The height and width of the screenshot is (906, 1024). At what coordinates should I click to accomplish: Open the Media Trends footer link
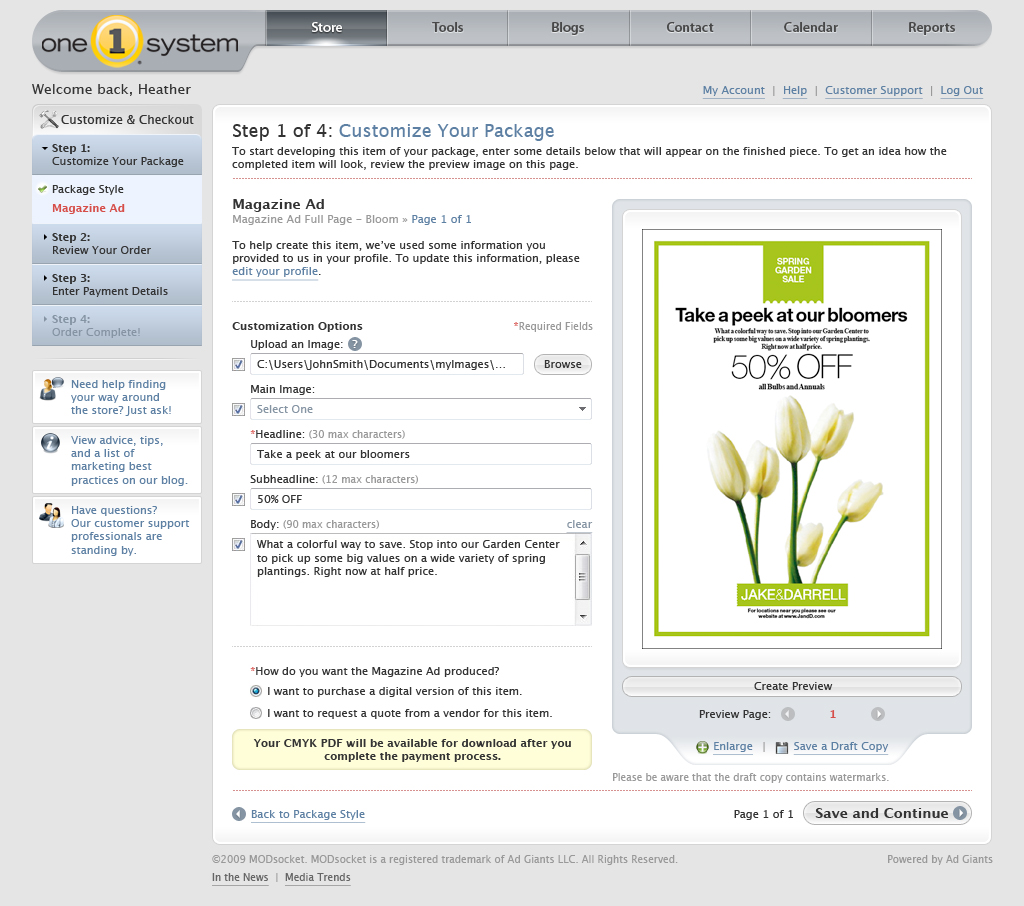pyautogui.click(x=317, y=877)
